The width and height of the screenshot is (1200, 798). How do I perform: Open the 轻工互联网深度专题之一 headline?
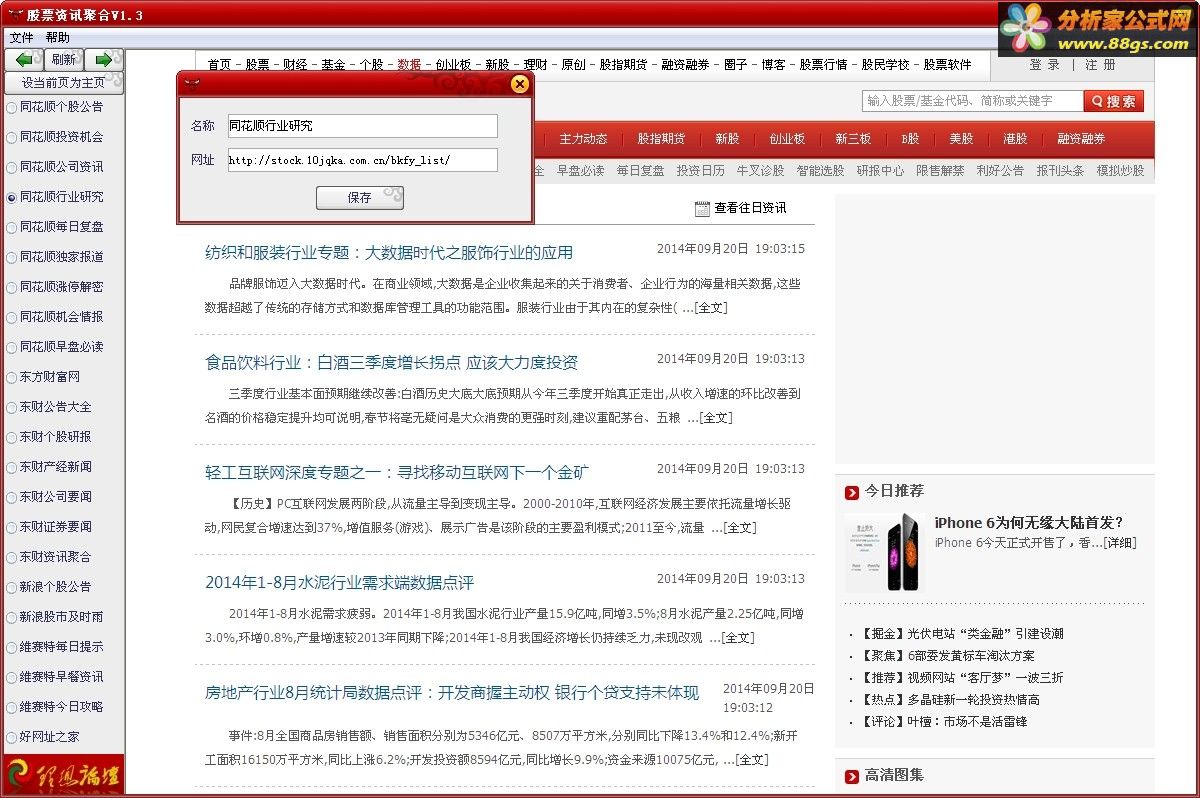397,473
